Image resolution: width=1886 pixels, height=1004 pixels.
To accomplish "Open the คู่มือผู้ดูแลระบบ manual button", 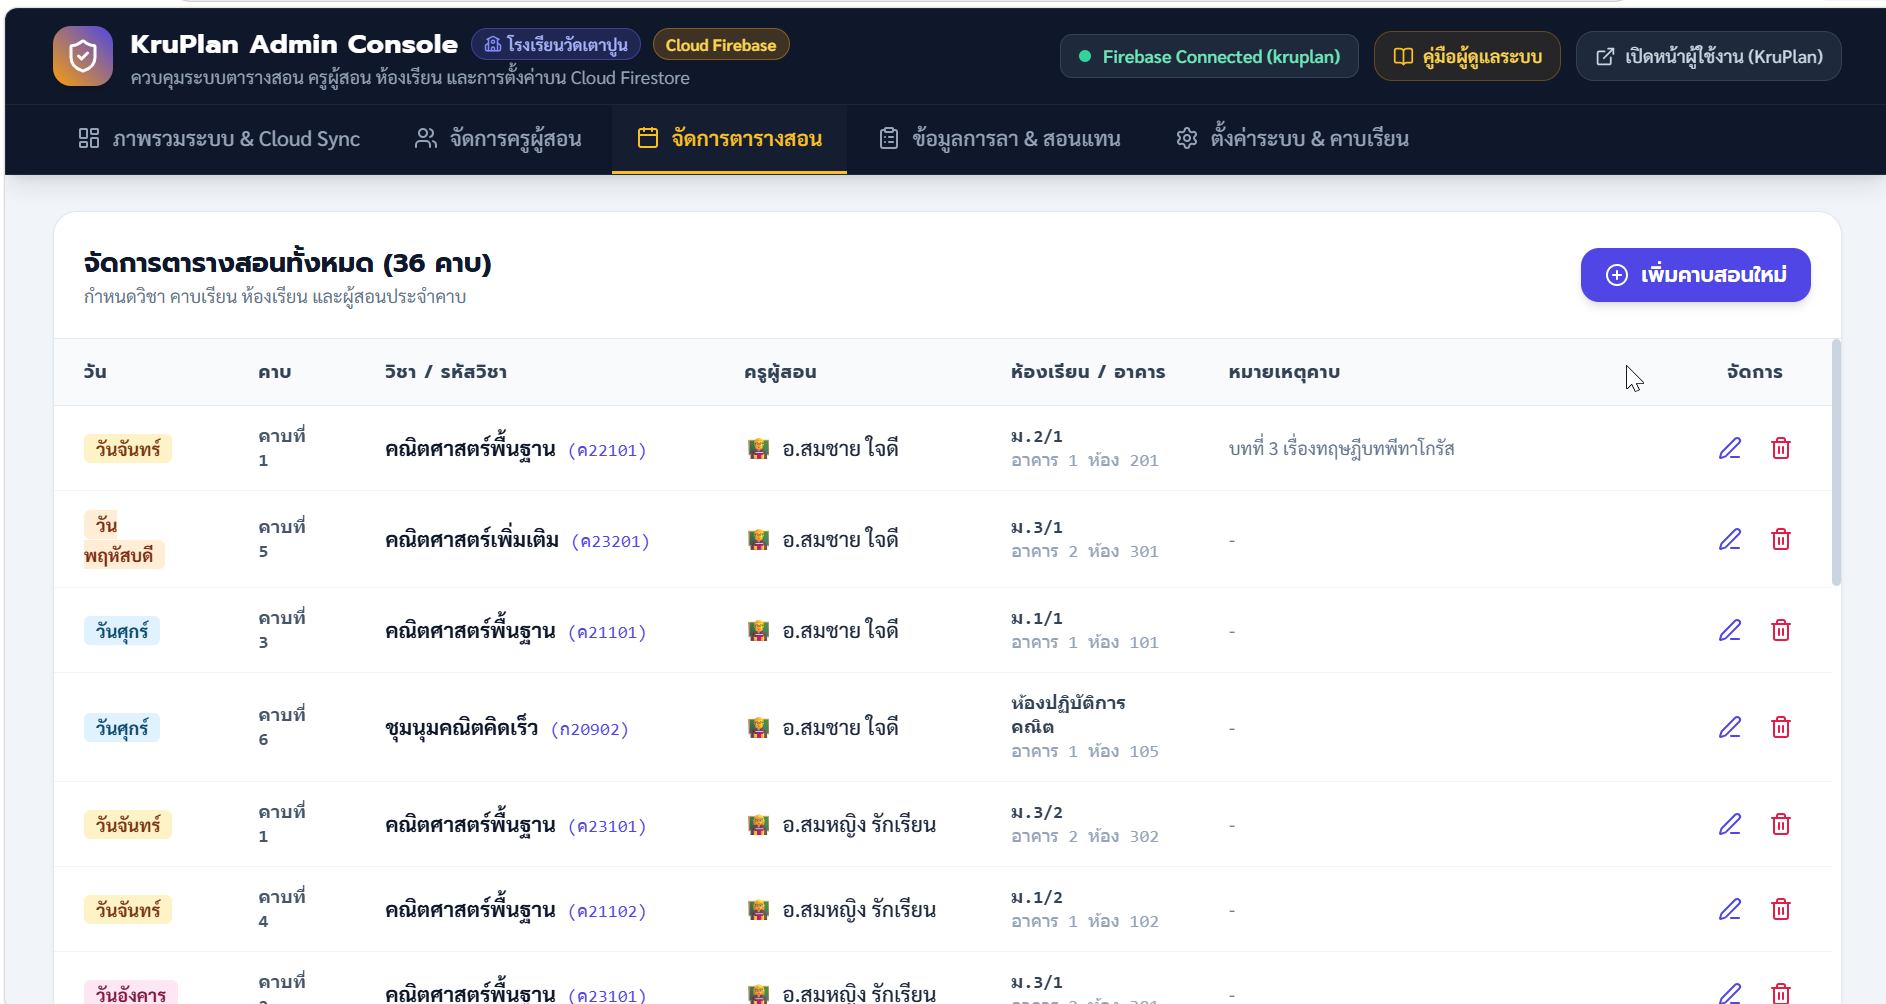I will point(1467,57).
